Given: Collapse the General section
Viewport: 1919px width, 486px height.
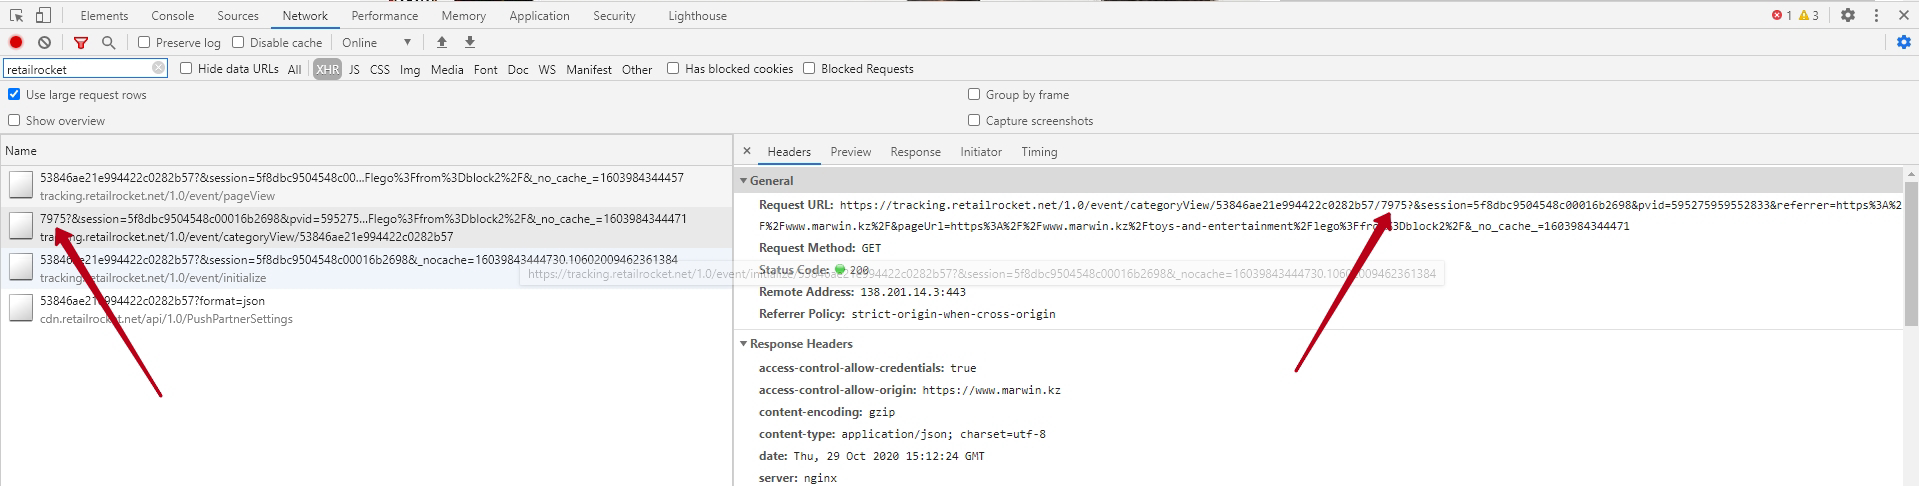Looking at the screenshot, I should 743,181.
